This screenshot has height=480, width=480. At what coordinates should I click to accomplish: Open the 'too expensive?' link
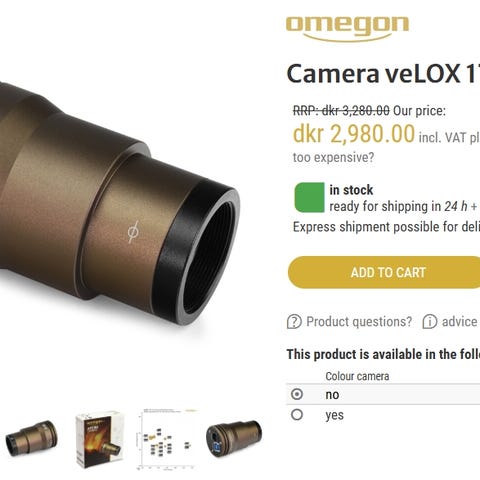point(333,157)
